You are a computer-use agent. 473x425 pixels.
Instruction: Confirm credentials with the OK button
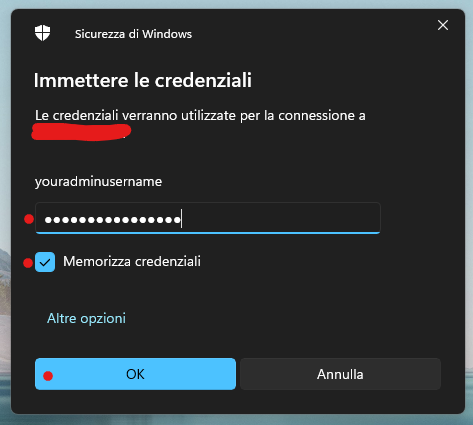pyautogui.click(x=135, y=374)
